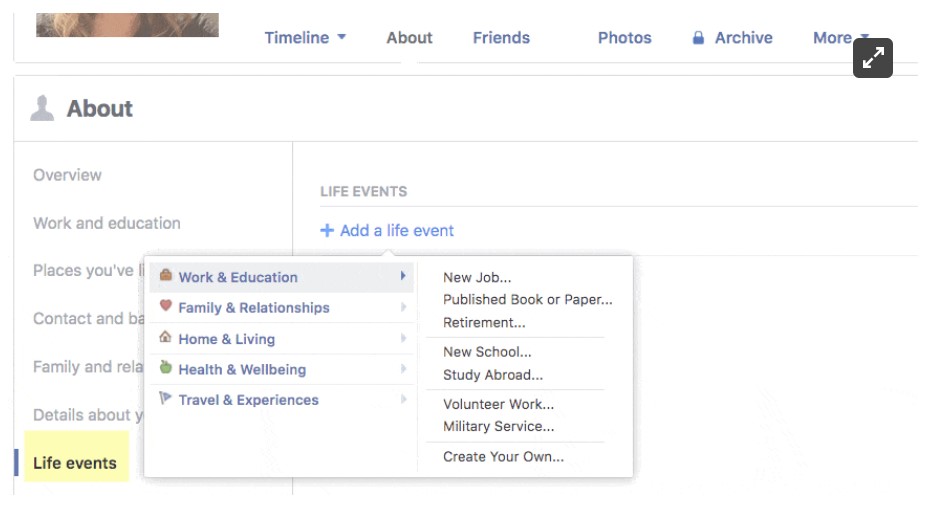Image resolution: width=939 pixels, height=506 pixels.
Task: Expand the Travel & Experiences submenu arrow
Action: (x=403, y=399)
